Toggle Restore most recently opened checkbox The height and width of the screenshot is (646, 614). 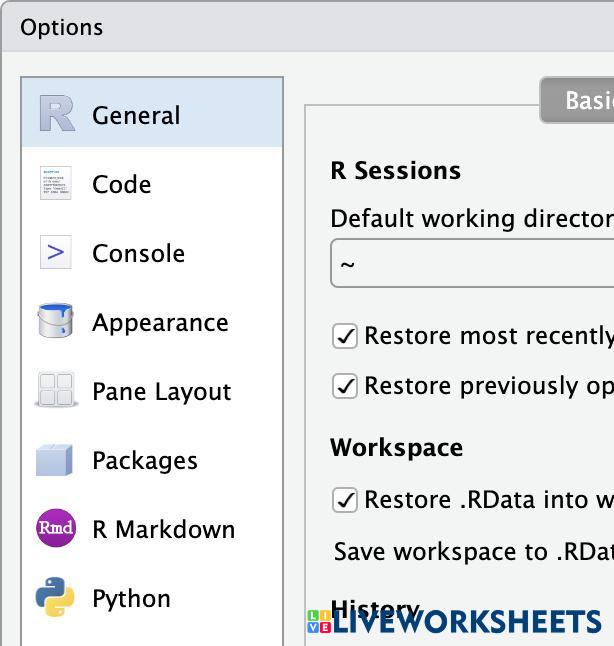[x=345, y=336]
